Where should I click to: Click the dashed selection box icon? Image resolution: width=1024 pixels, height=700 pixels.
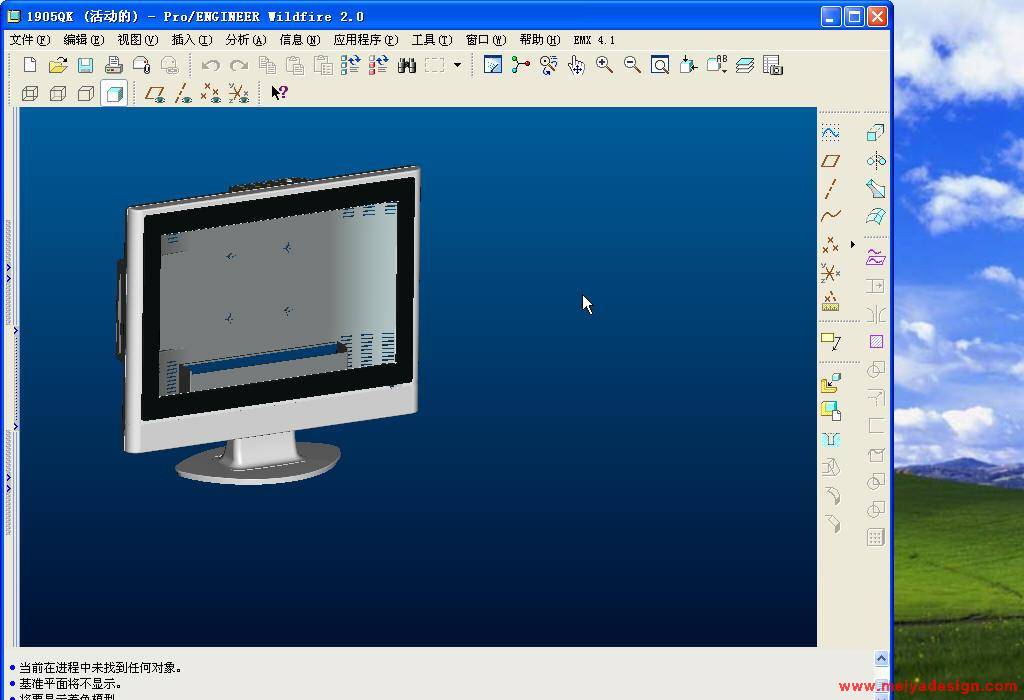tap(435, 65)
